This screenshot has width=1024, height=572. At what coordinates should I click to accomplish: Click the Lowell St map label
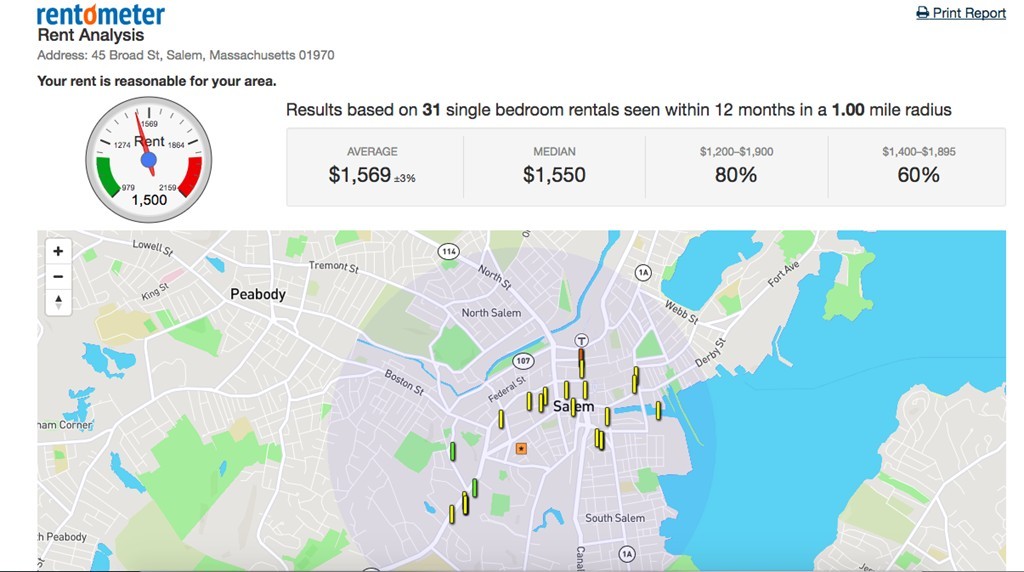click(153, 247)
